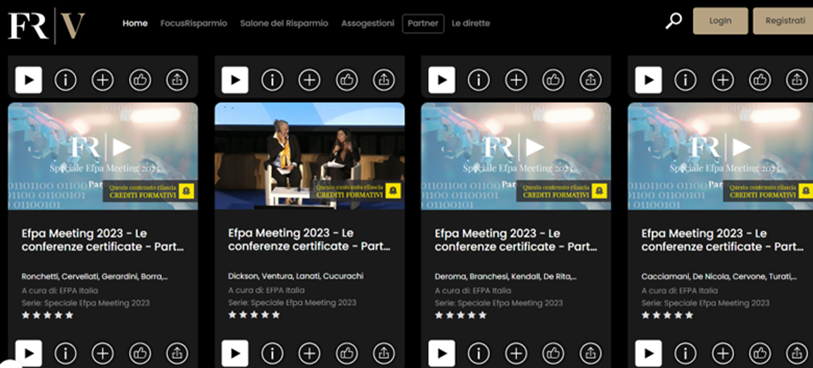
Task: Share the Deroma, Branchesi video via share icon
Action: coord(591,353)
